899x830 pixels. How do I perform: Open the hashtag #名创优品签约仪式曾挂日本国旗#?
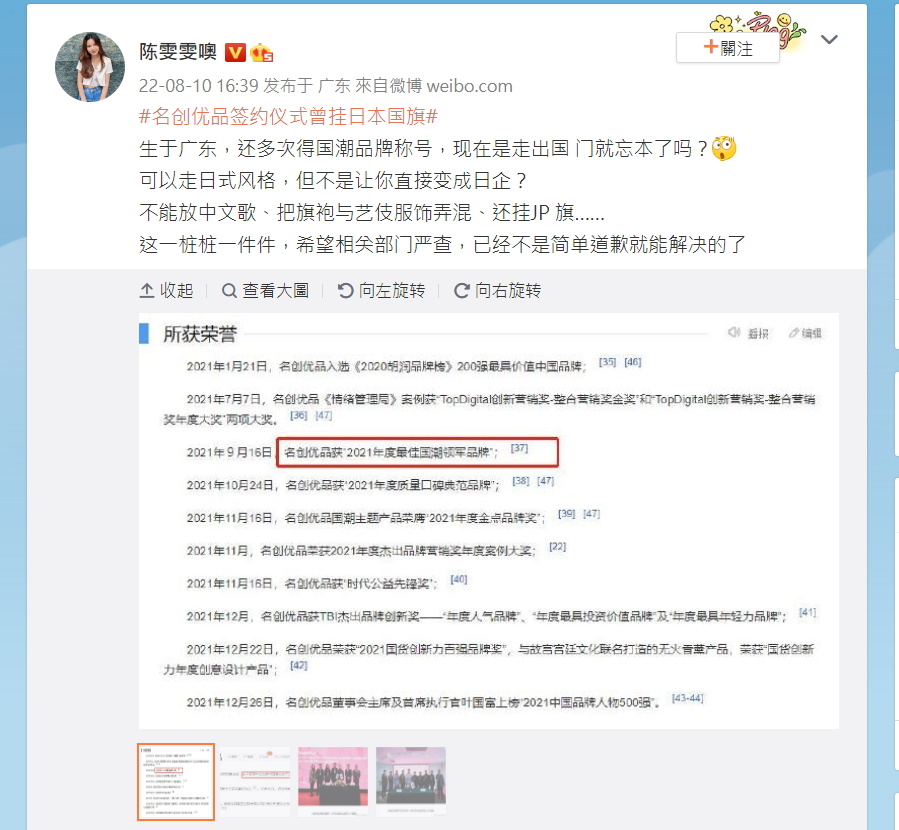click(288, 116)
